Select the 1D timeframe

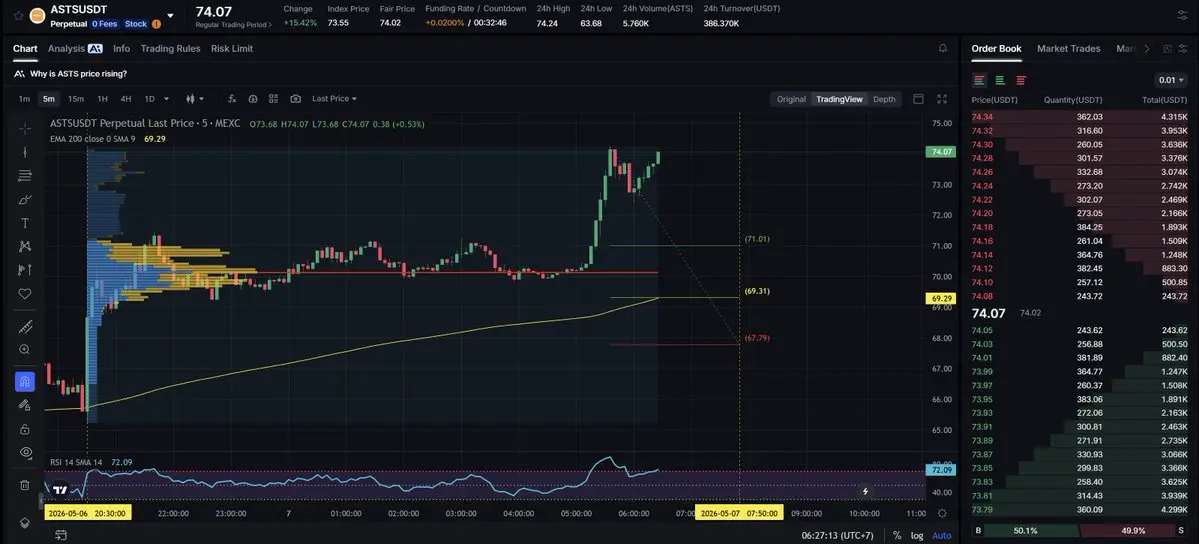click(x=150, y=99)
